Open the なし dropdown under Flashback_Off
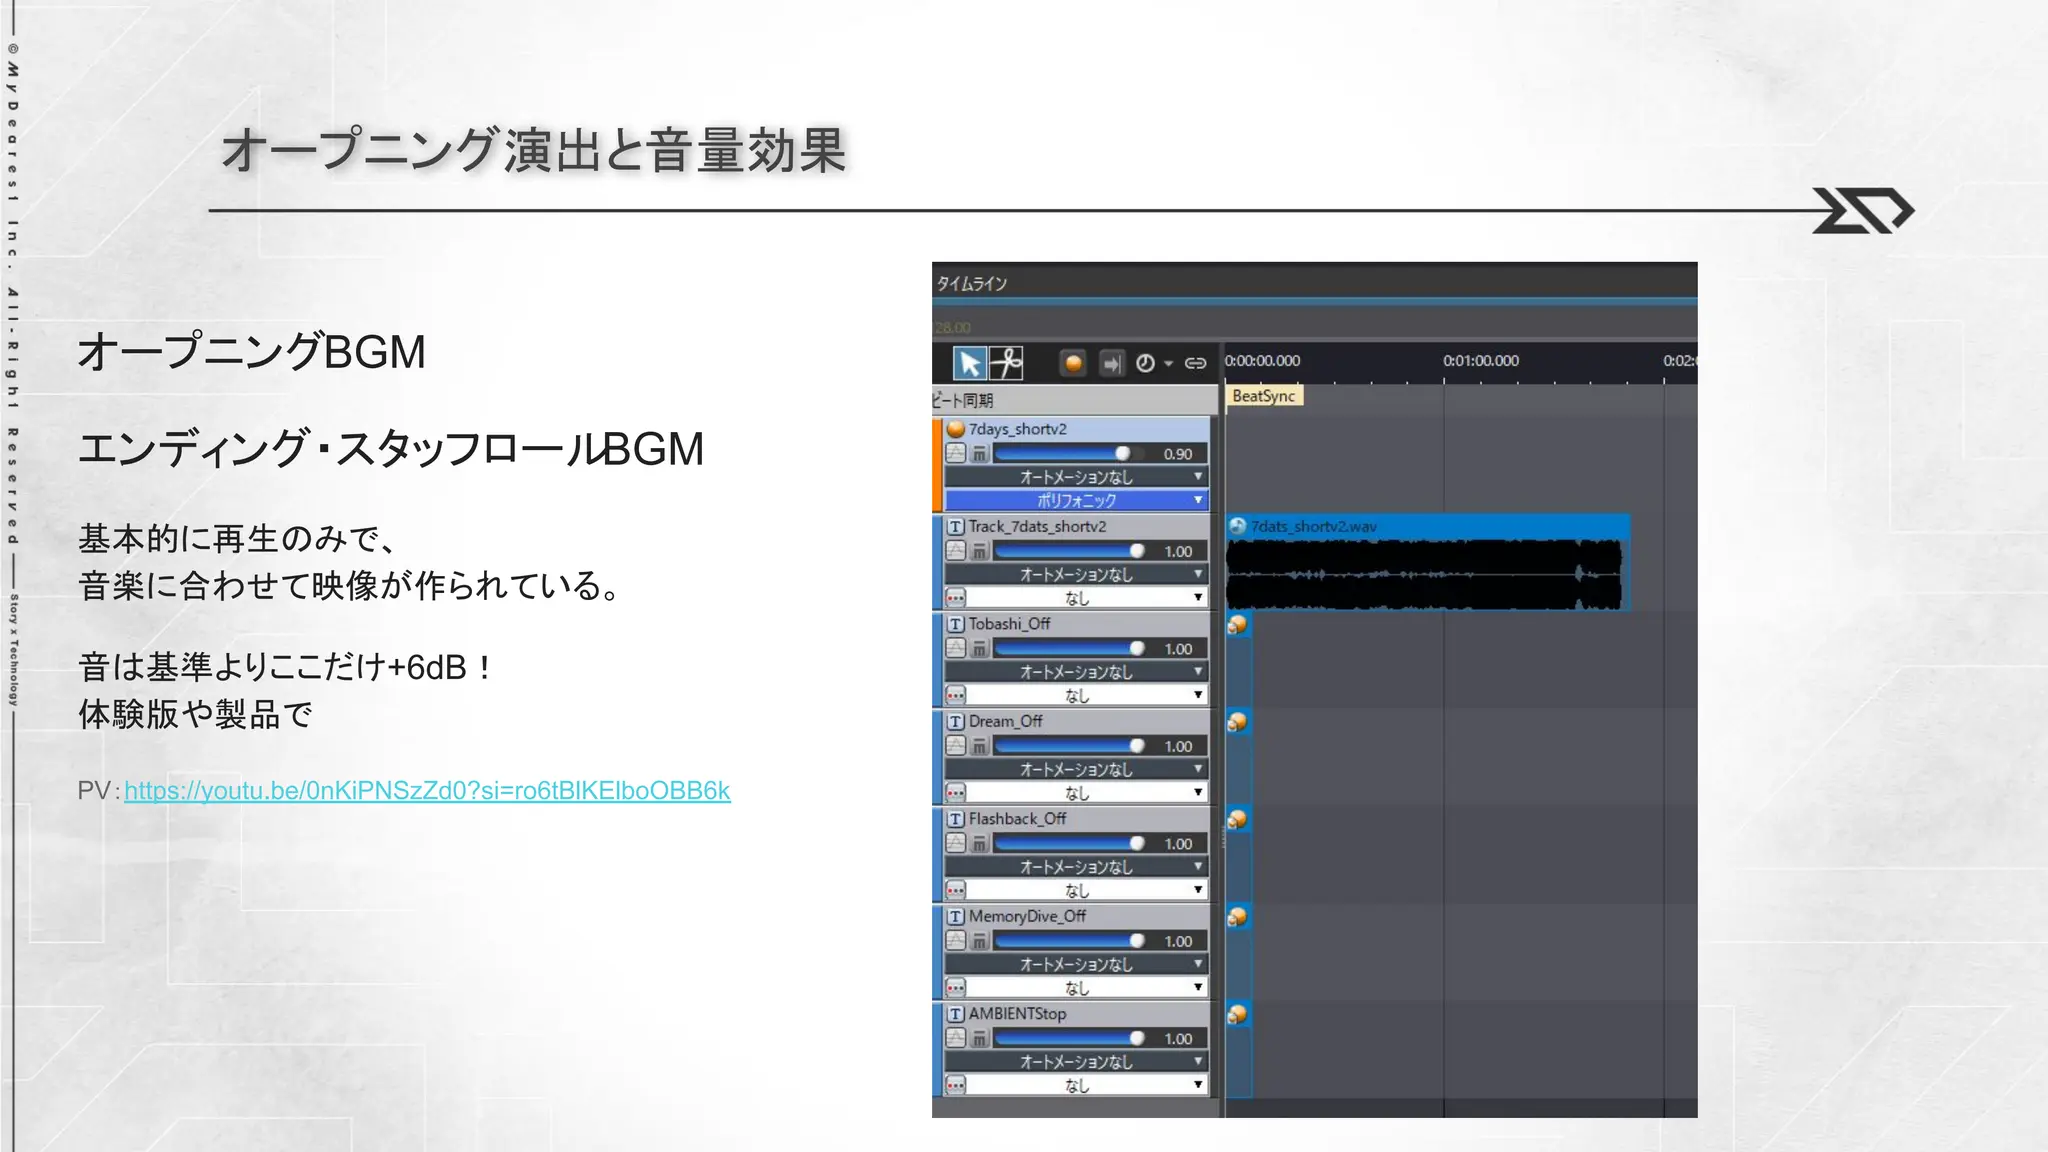 pos(1088,890)
